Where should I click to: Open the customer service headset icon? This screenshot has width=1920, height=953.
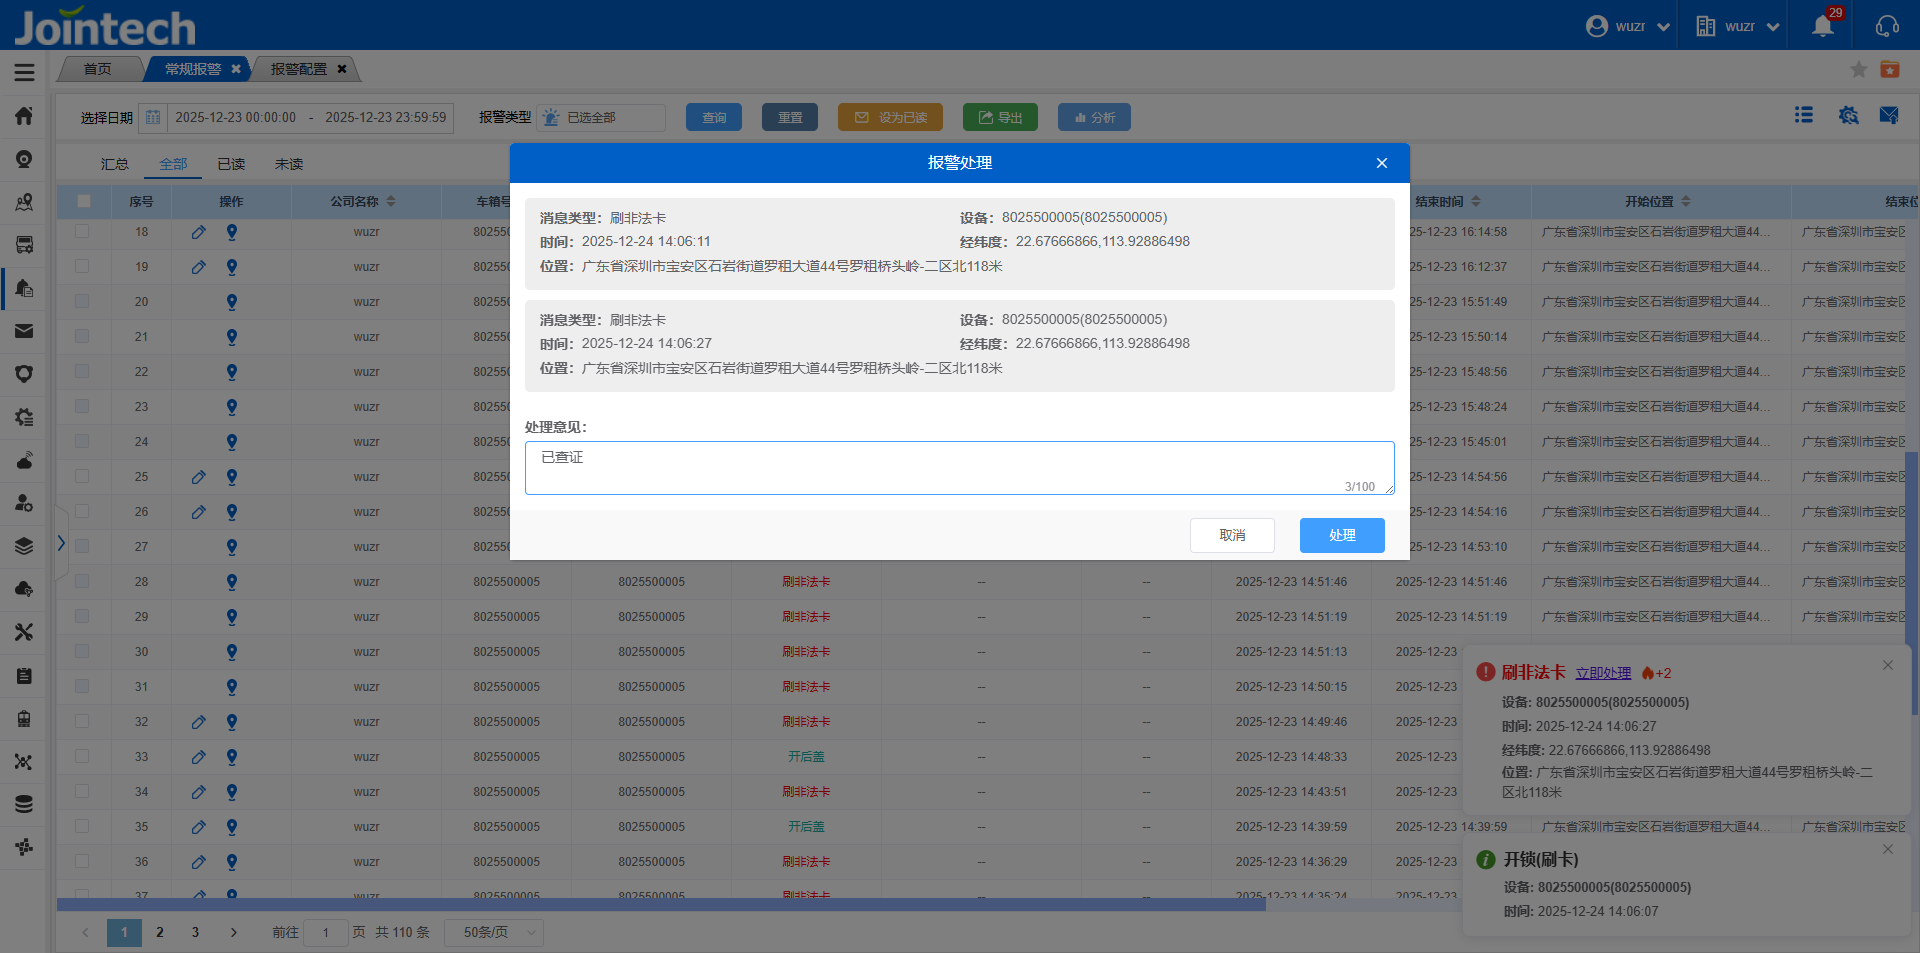[1887, 26]
